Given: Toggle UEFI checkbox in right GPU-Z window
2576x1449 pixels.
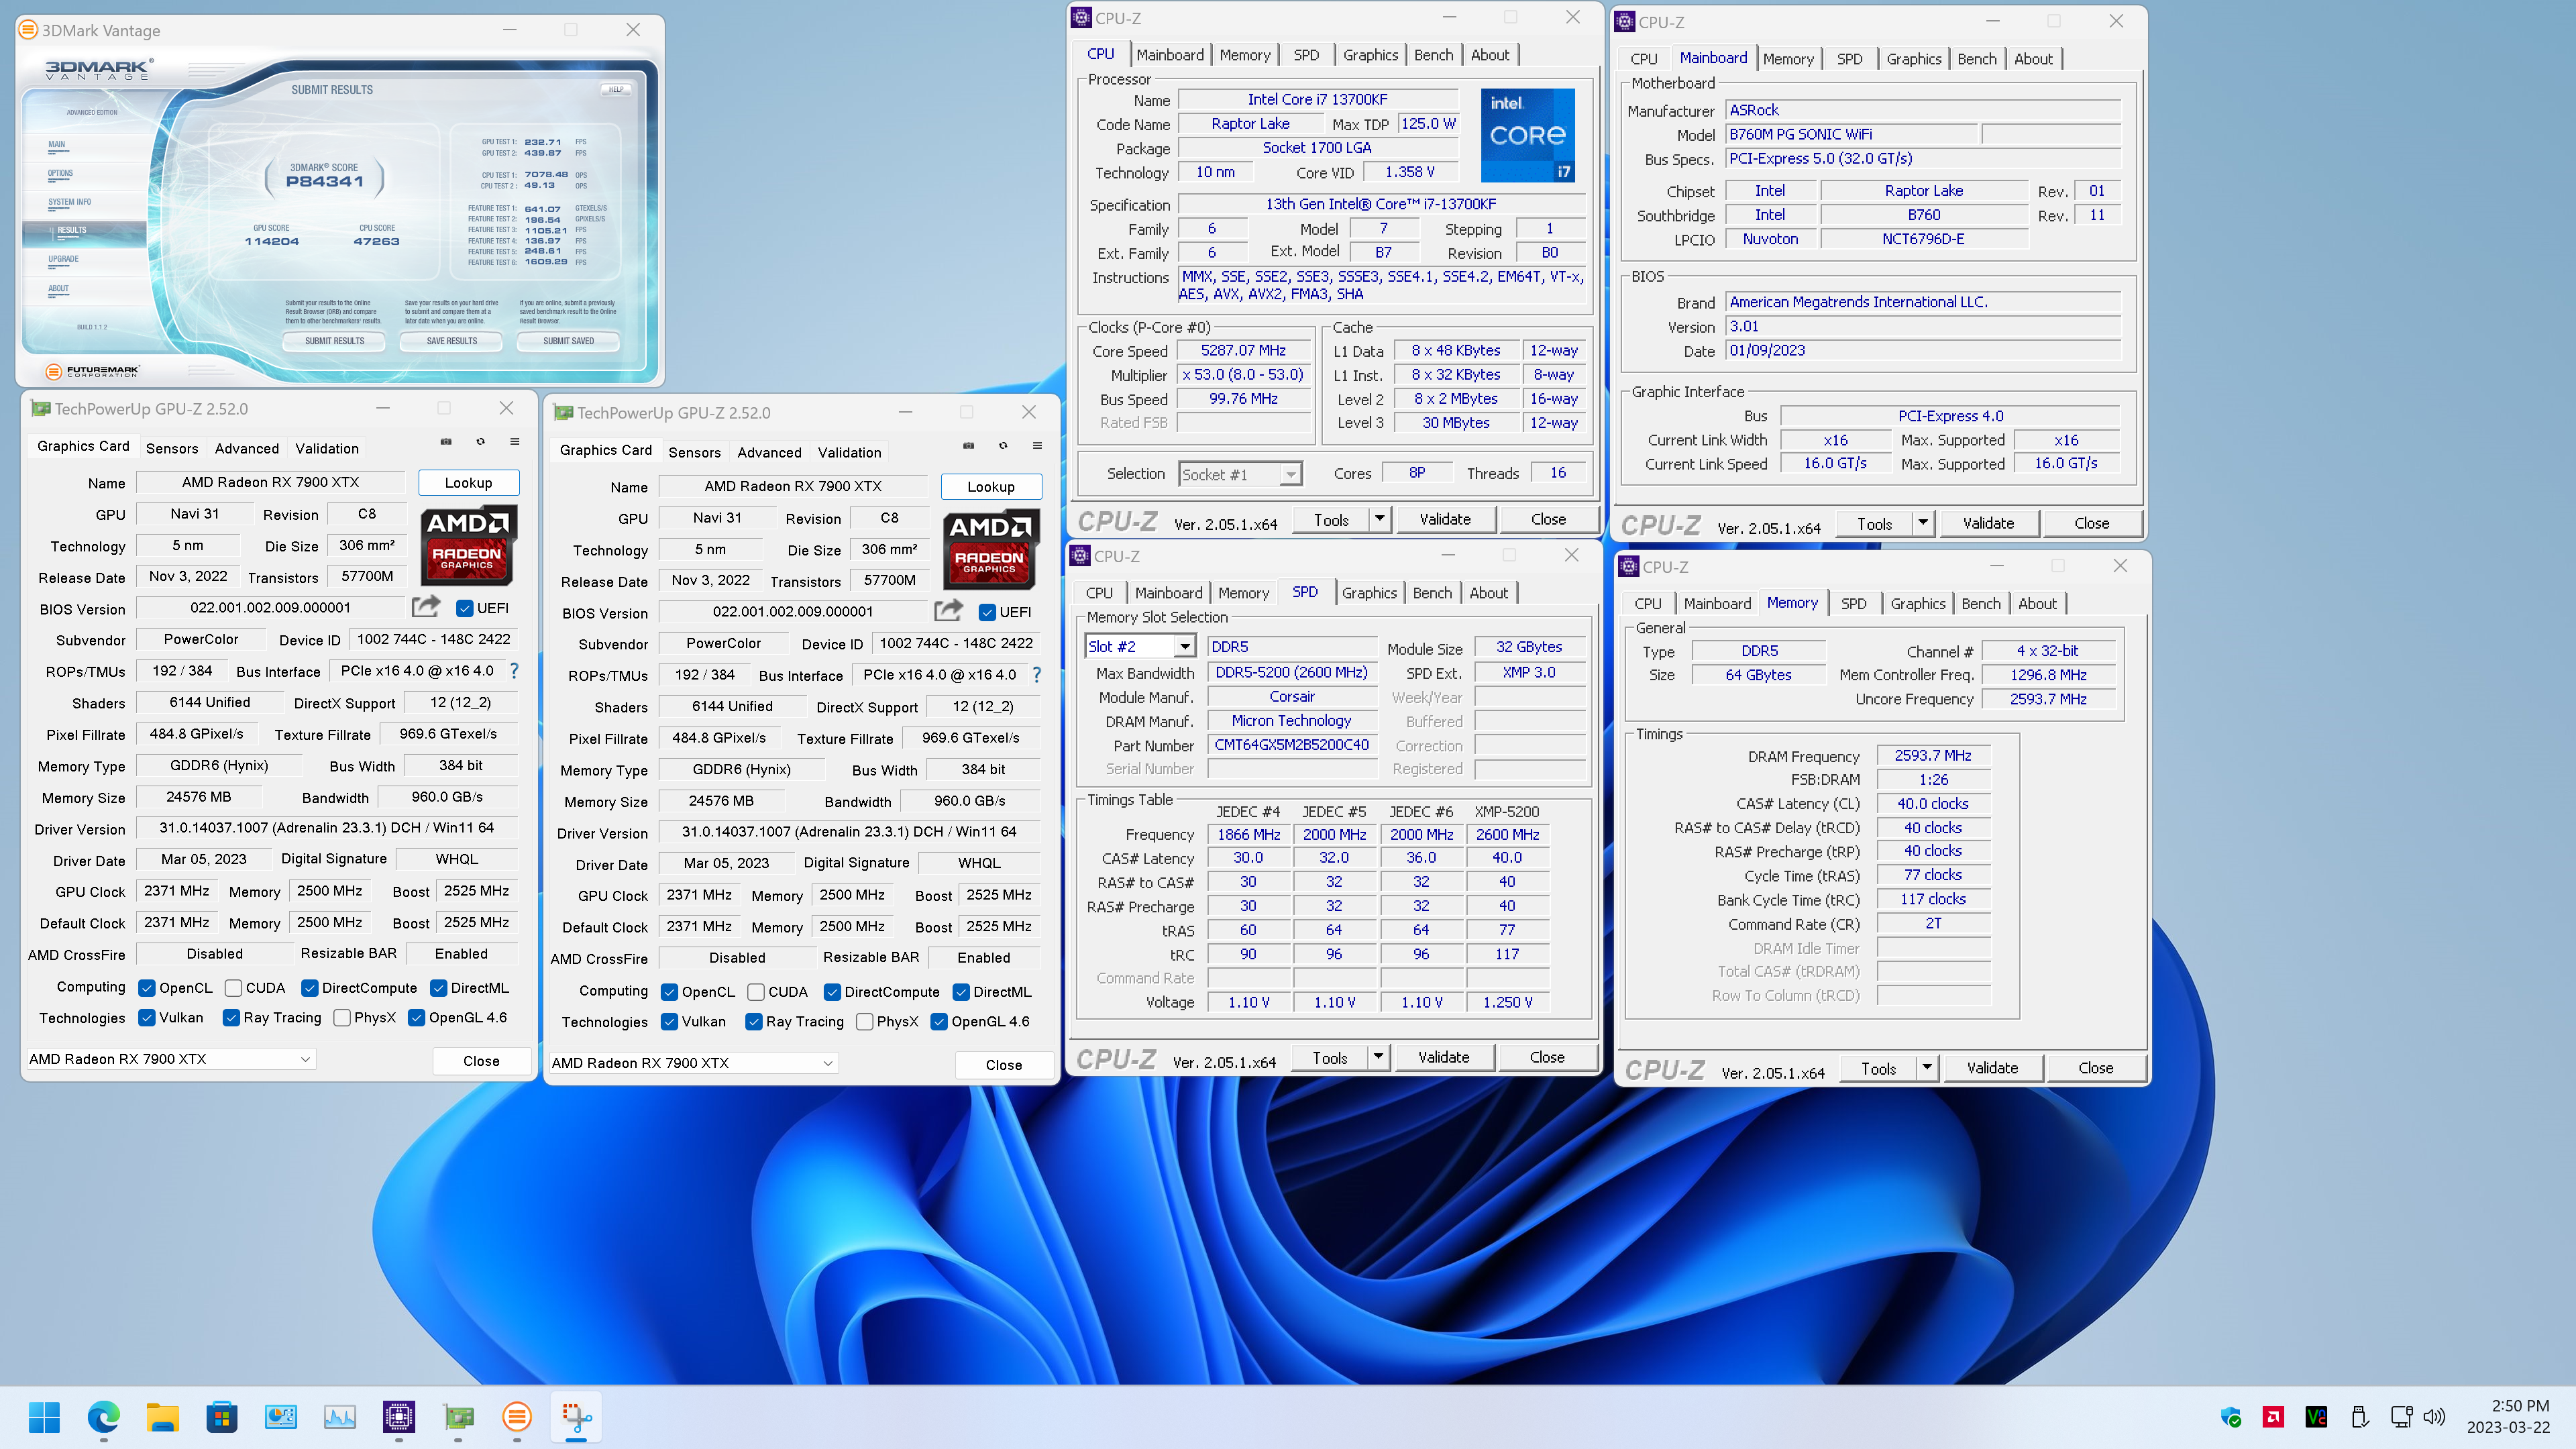Looking at the screenshot, I should pyautogui.click(x=987, y=612).
